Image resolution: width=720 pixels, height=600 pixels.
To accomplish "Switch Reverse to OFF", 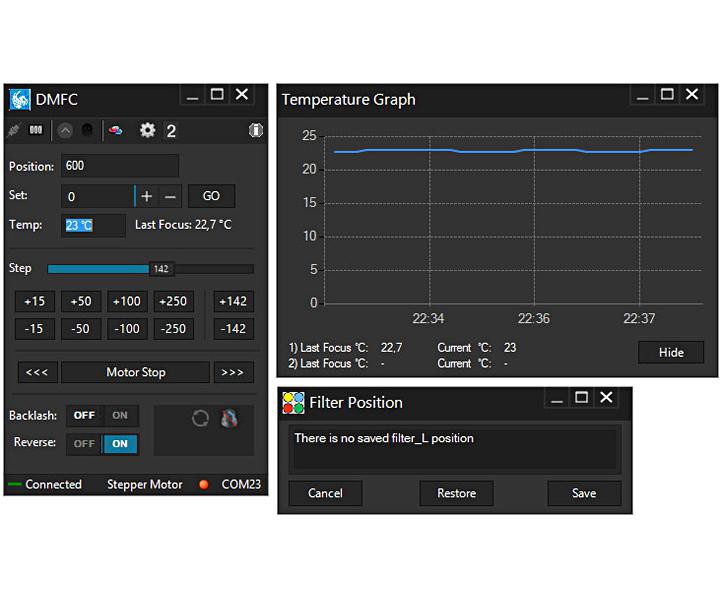I will [x=84, y=444].
